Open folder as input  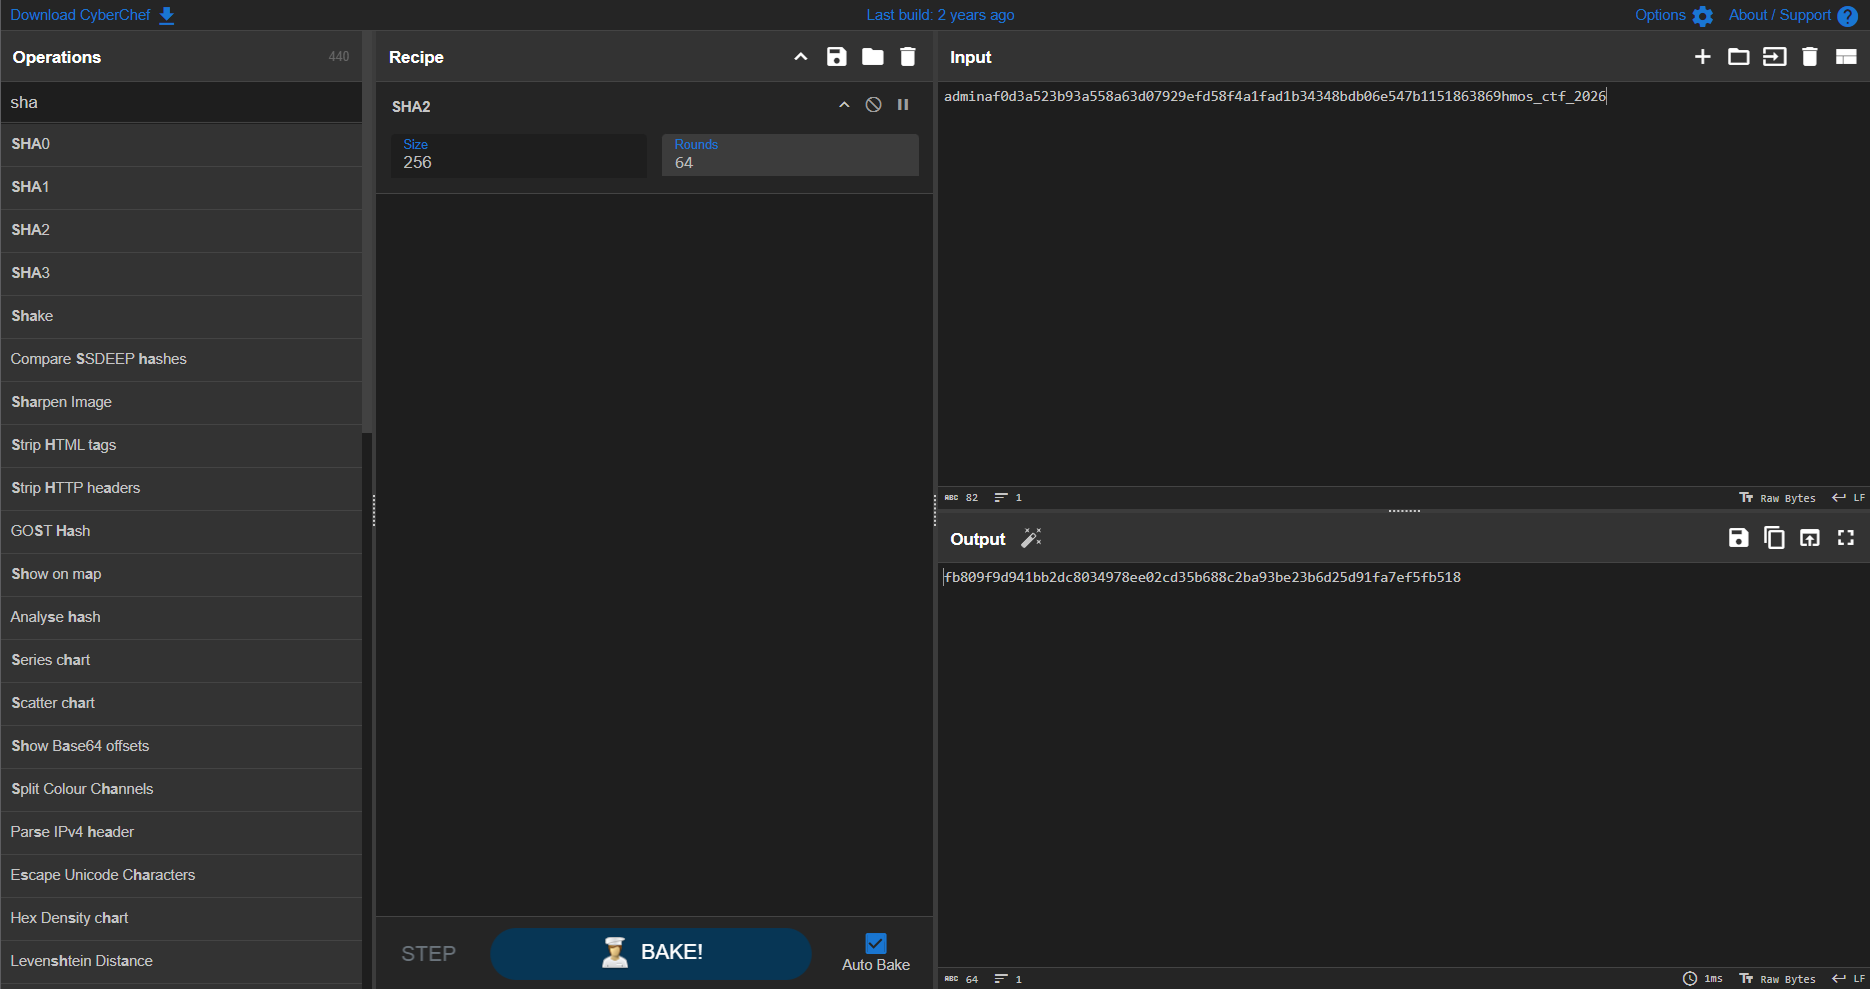[x=1739, y=57]
